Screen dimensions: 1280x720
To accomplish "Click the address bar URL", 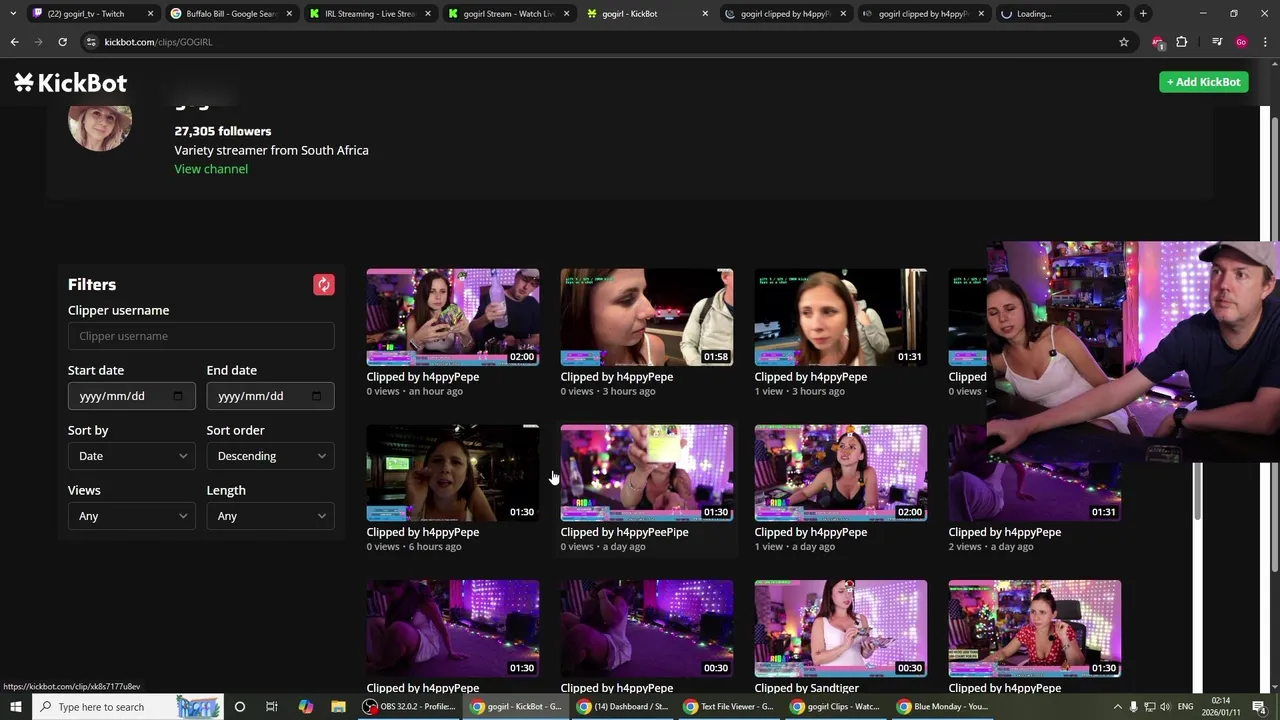I will pyautogui.click(x=158, y=42).
